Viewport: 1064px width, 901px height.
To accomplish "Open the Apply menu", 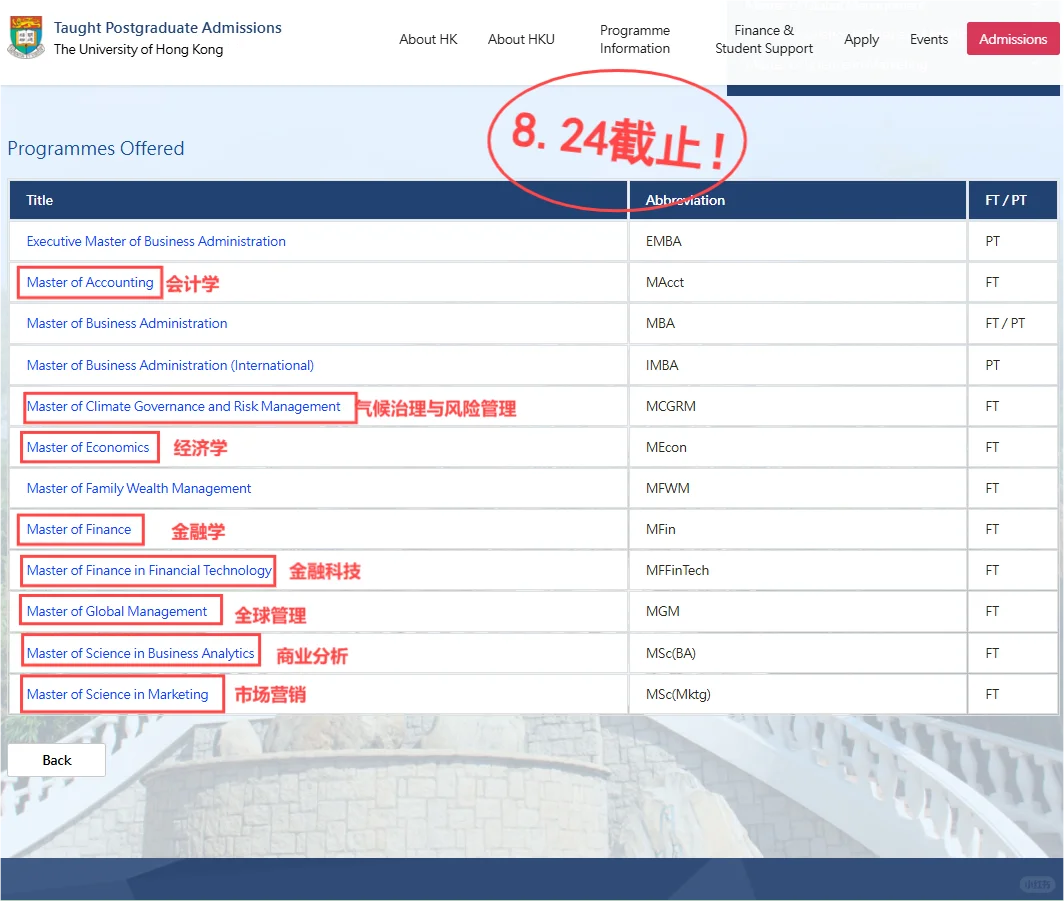I will click(861, 40).
